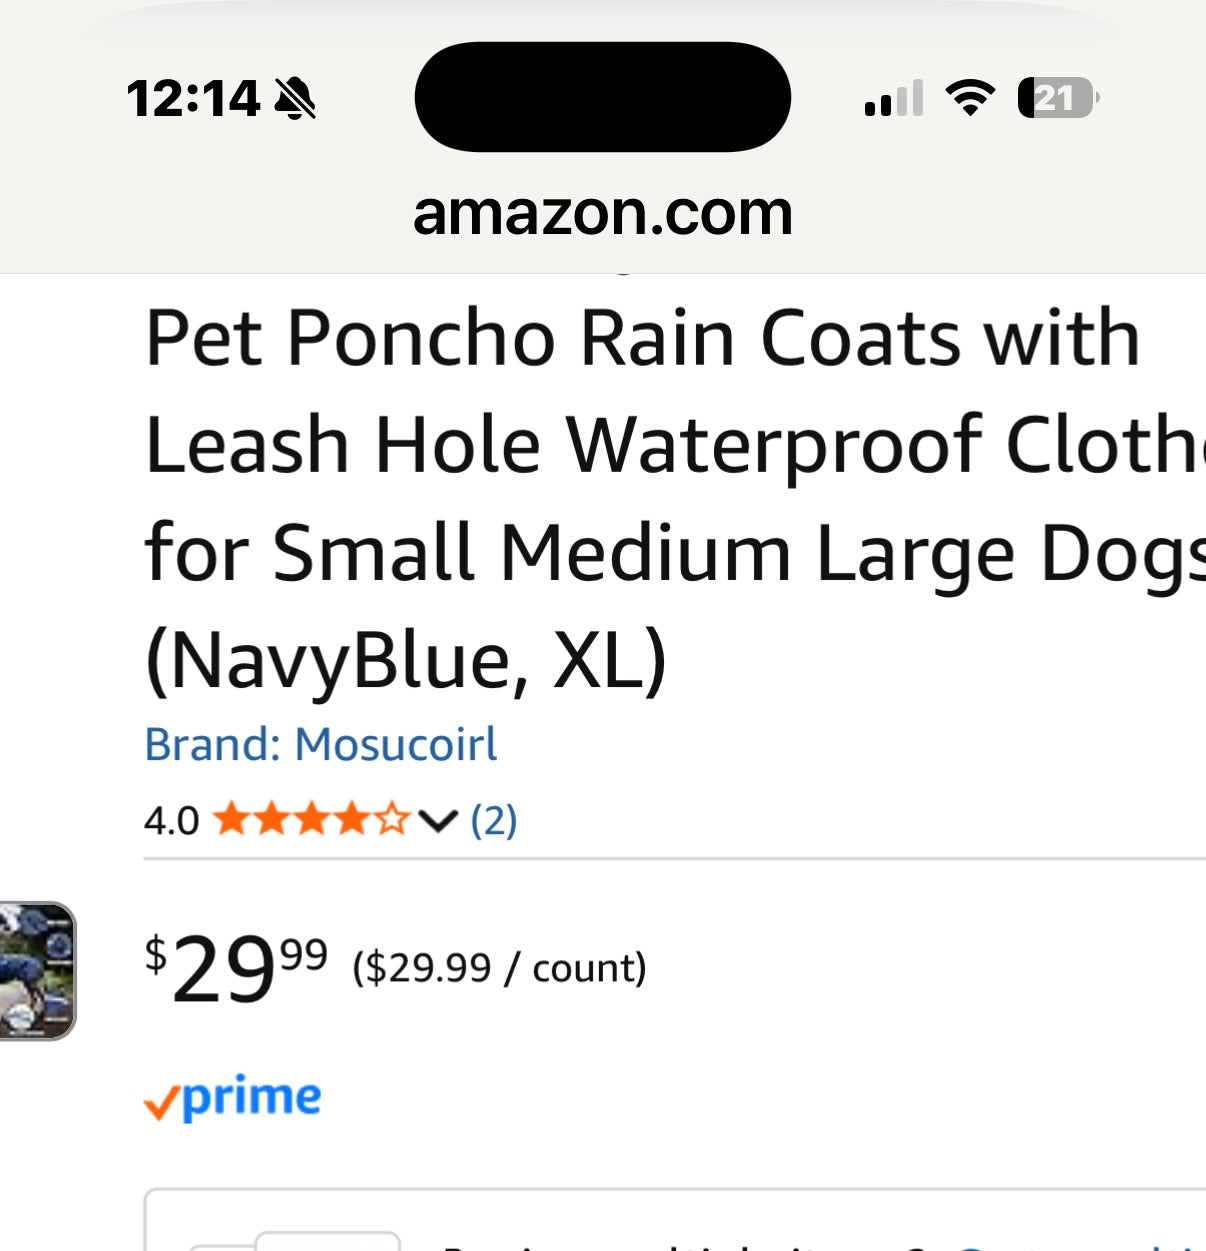Screen dimensions: 1206x1251
Task: Open the Brand: Mosucoirl link
Action: pyautogui.click(x=321, y=745)
